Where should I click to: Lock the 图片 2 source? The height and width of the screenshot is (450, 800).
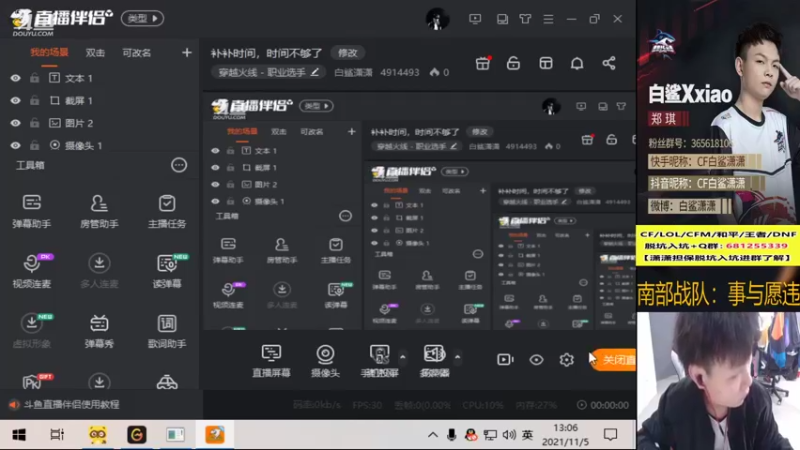(34, 123)
